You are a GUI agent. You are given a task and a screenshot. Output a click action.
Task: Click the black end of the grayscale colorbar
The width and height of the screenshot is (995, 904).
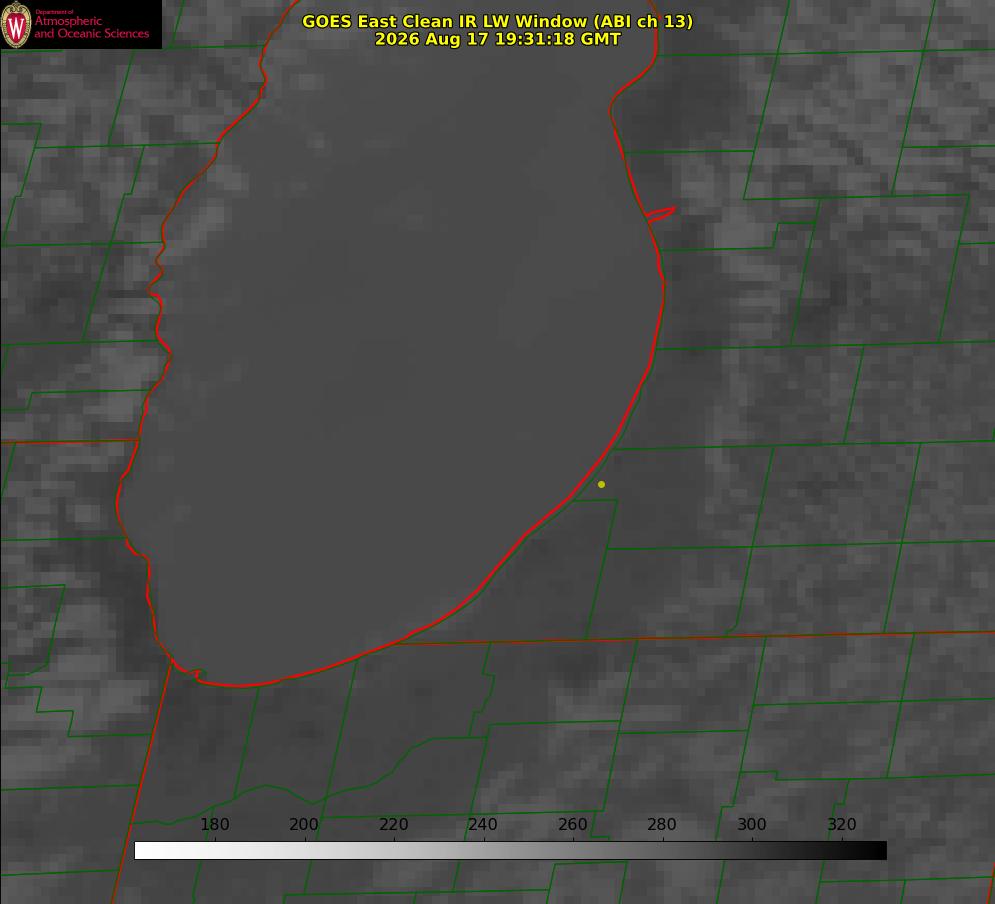tap(876, 850)
